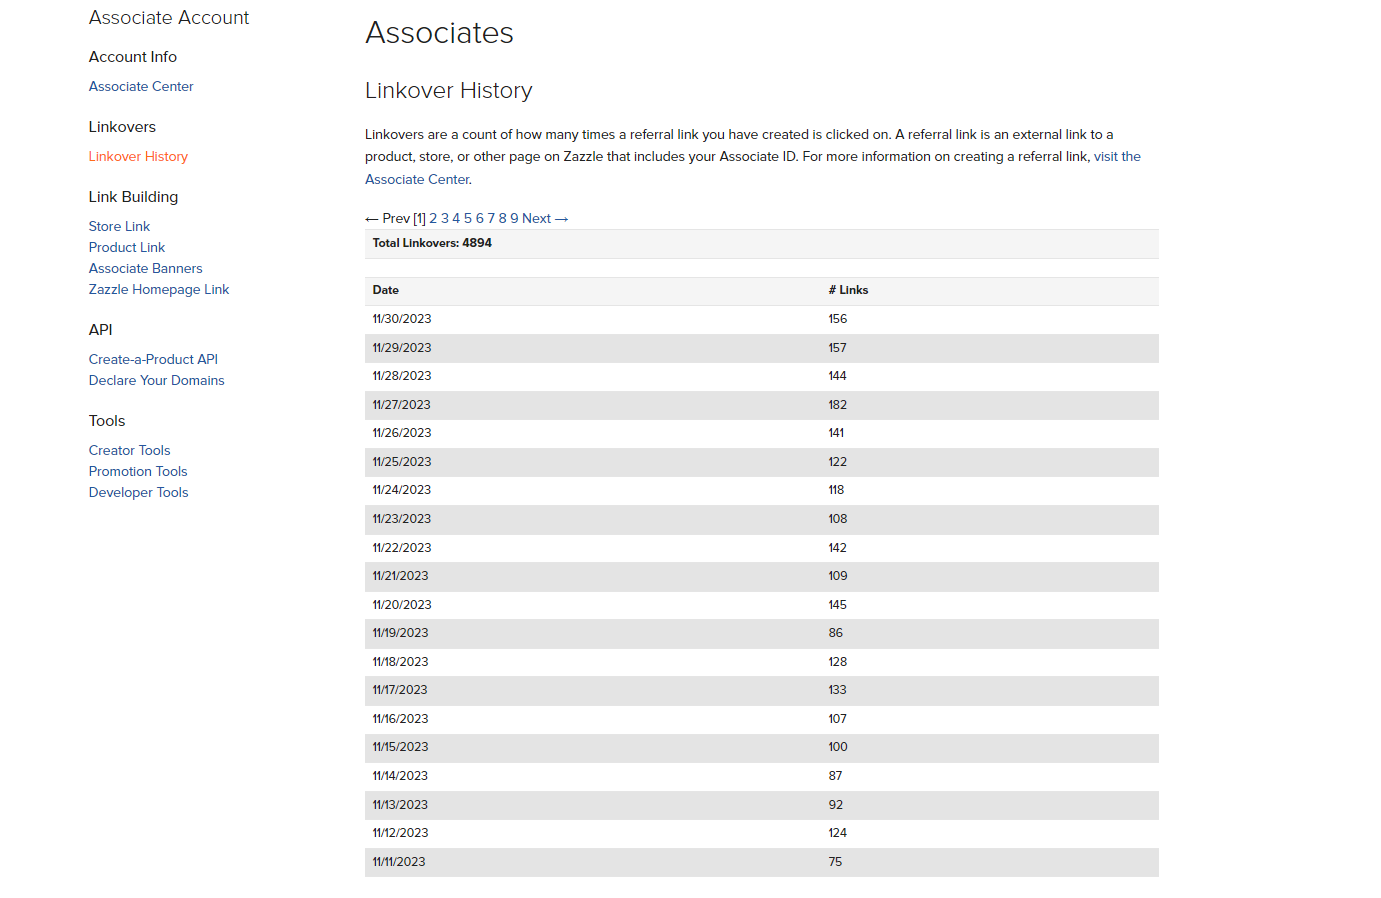Select date cell 11/19/2023

pos(400,633)
